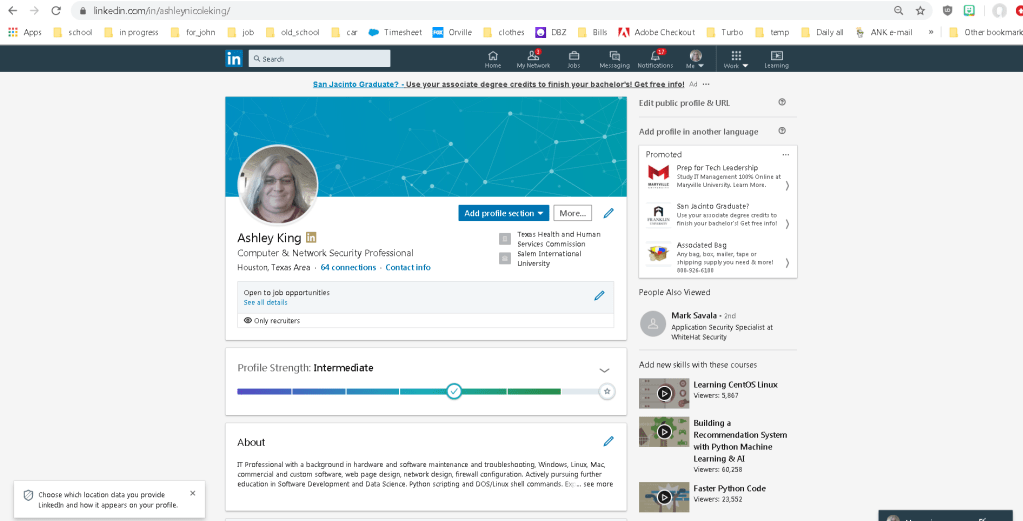
Task: Open the Me profile menu
Action: pyautogui.click(x=696, y=58)
